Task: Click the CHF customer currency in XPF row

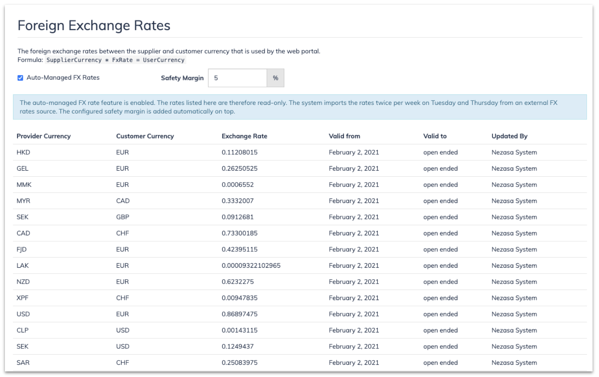Action: pyautogui.click(x=123, y=298)
